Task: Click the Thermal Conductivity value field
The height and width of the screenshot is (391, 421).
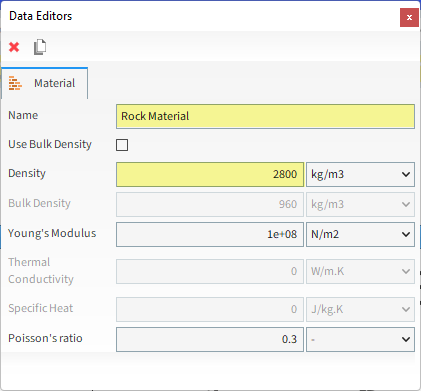Action: (210, 271)
